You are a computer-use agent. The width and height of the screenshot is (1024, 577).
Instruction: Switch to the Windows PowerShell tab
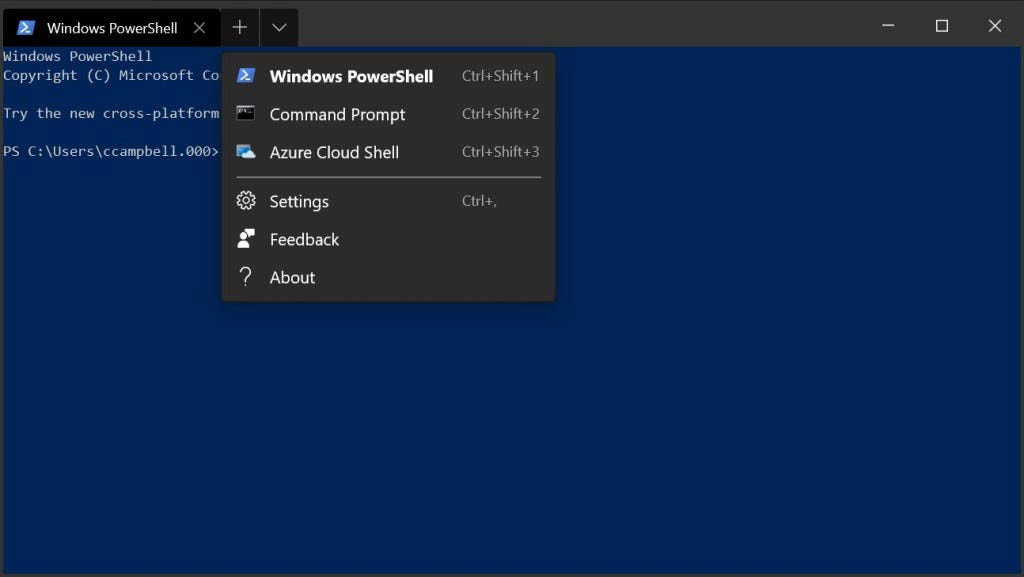tap(110, 27)
